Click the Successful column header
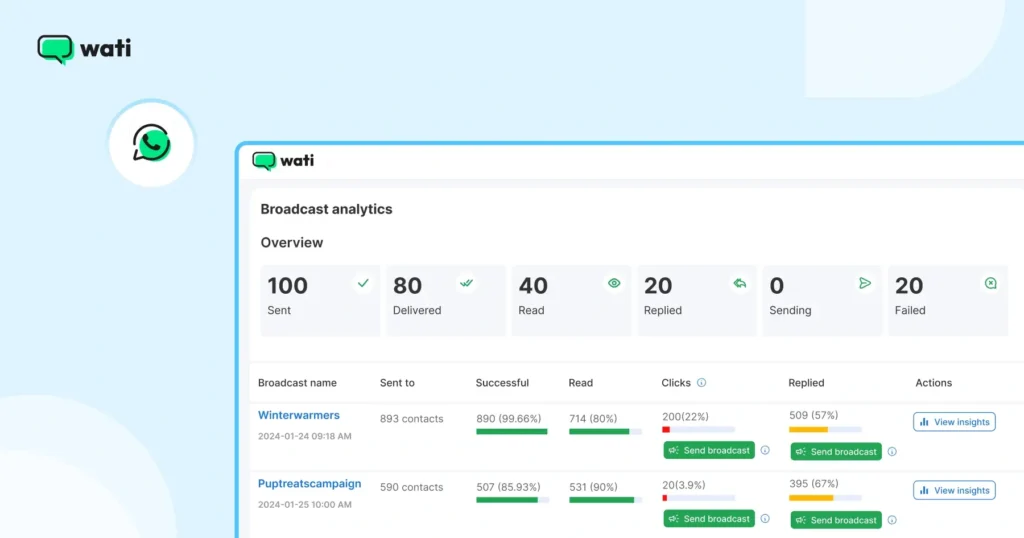 click(502, 383)
